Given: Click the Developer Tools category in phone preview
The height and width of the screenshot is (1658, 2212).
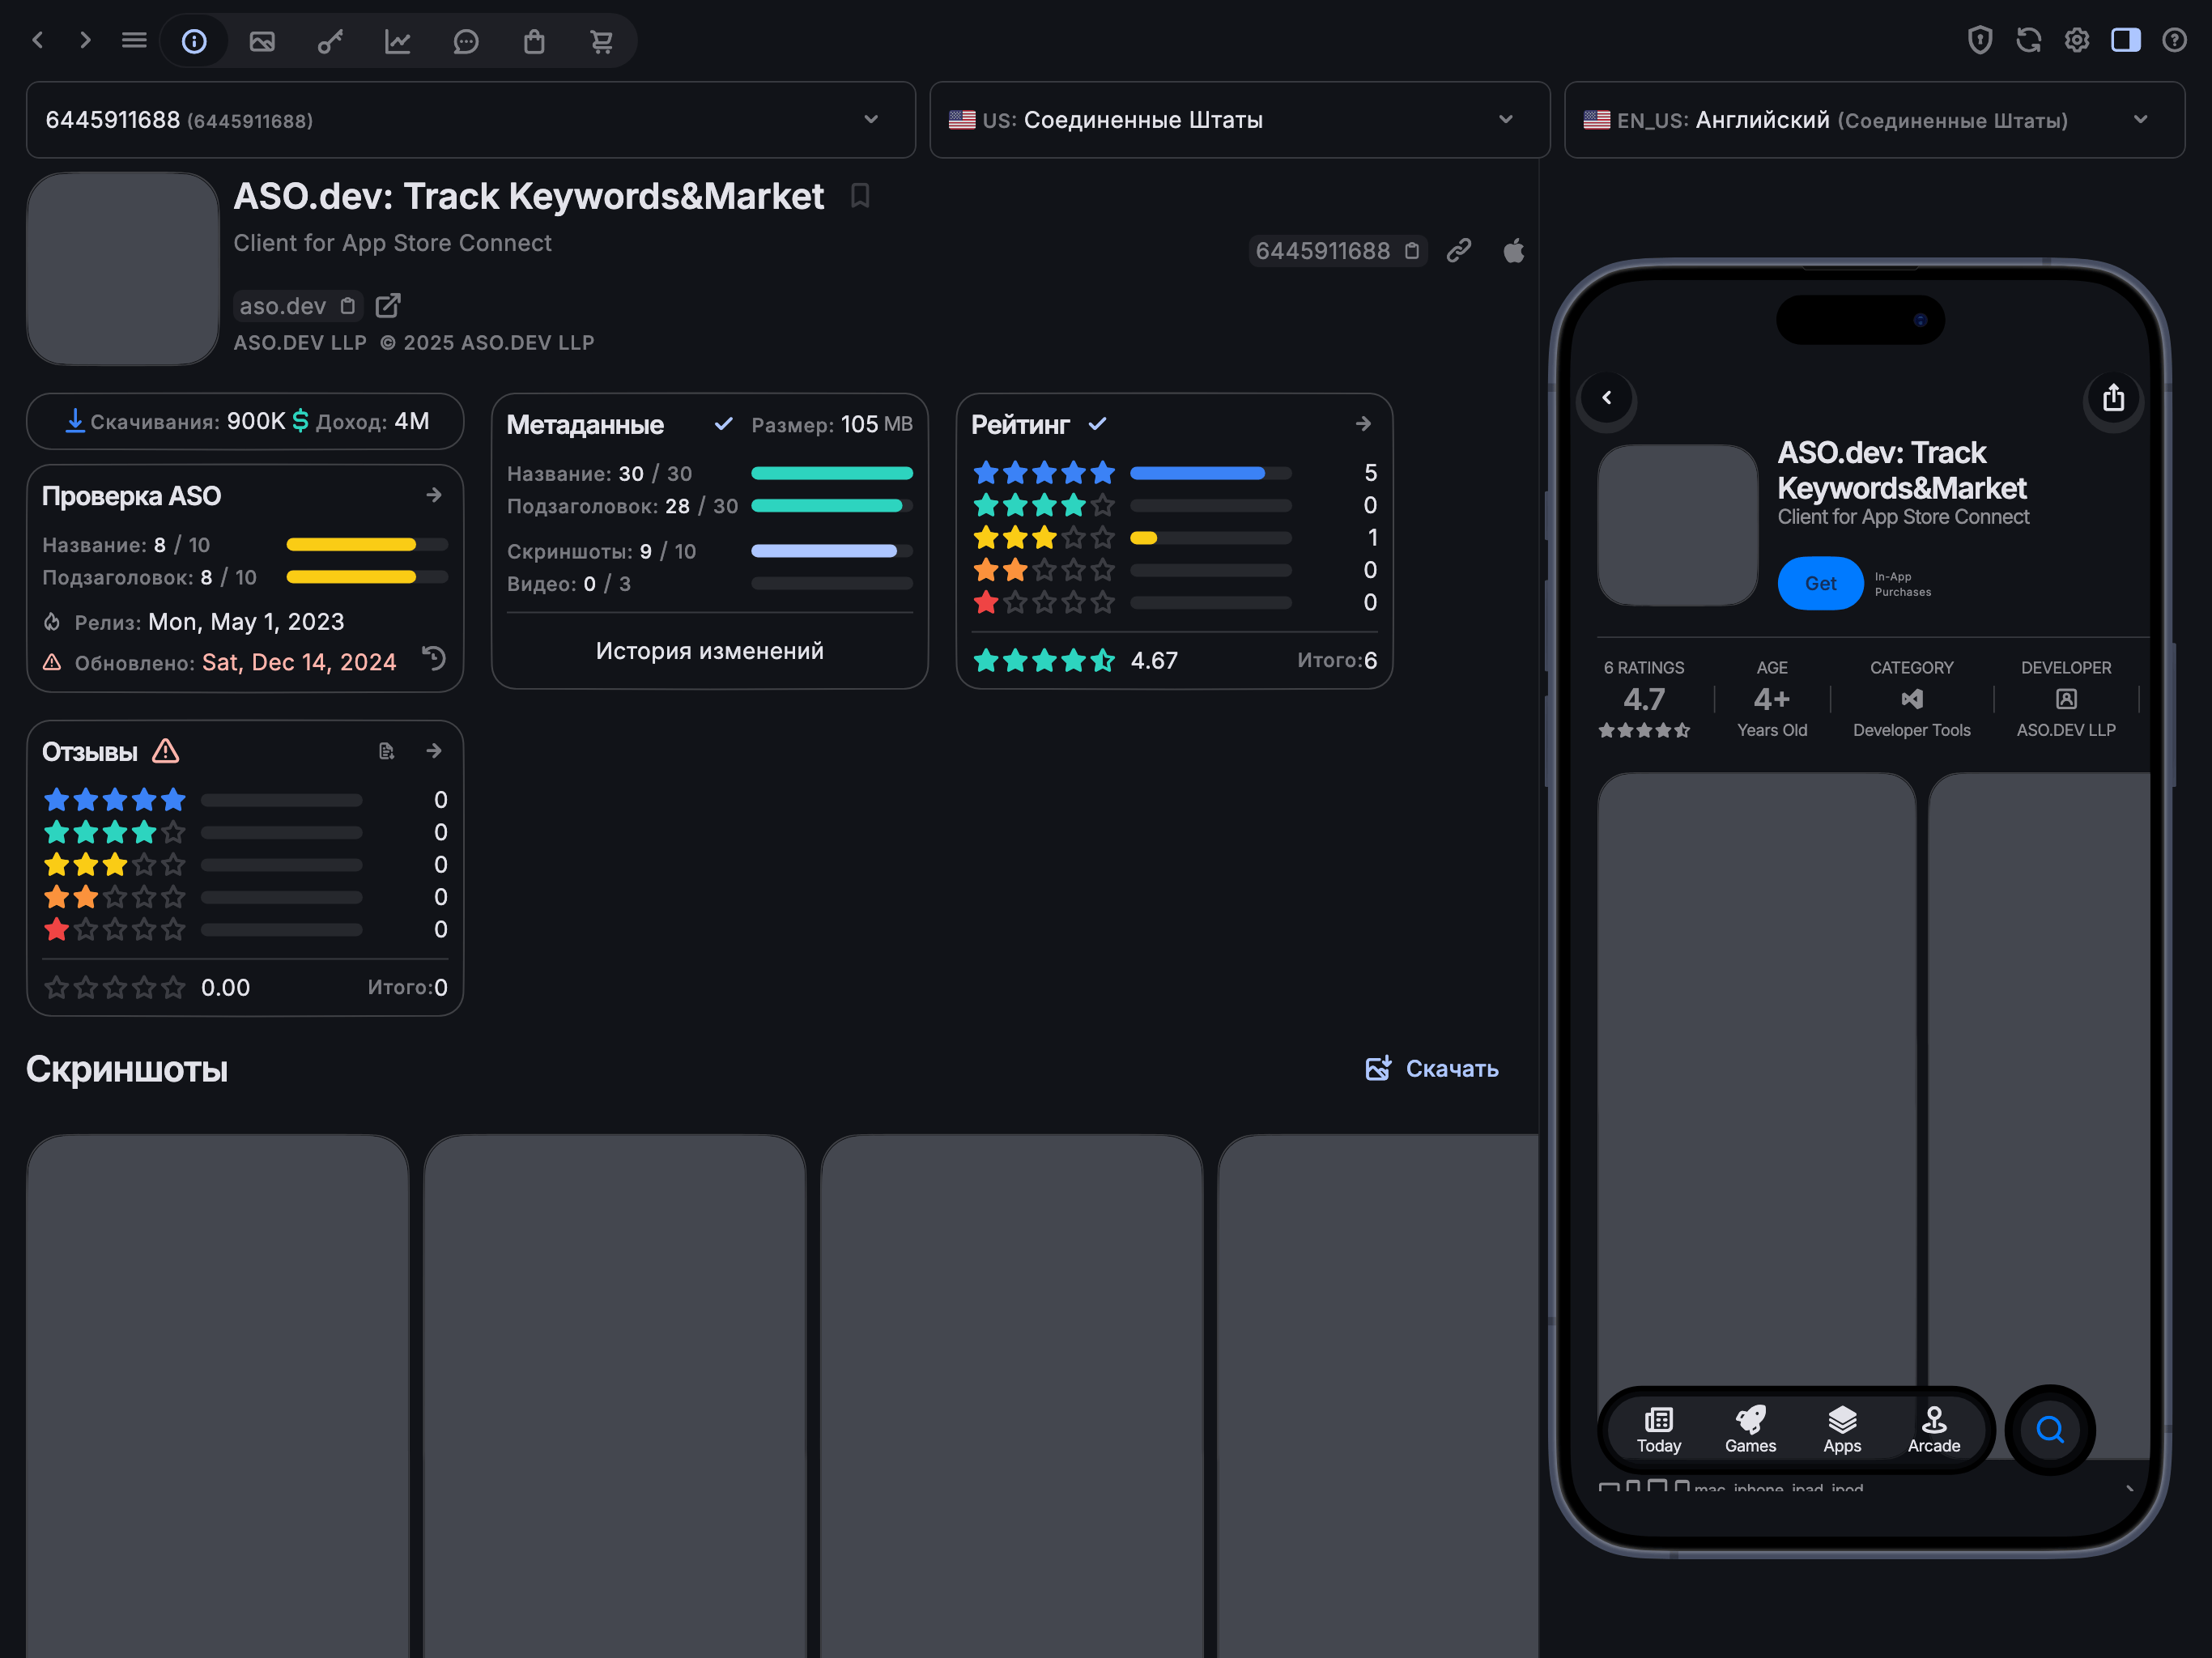Looking at the screenshot, I should pos(1912,700).
